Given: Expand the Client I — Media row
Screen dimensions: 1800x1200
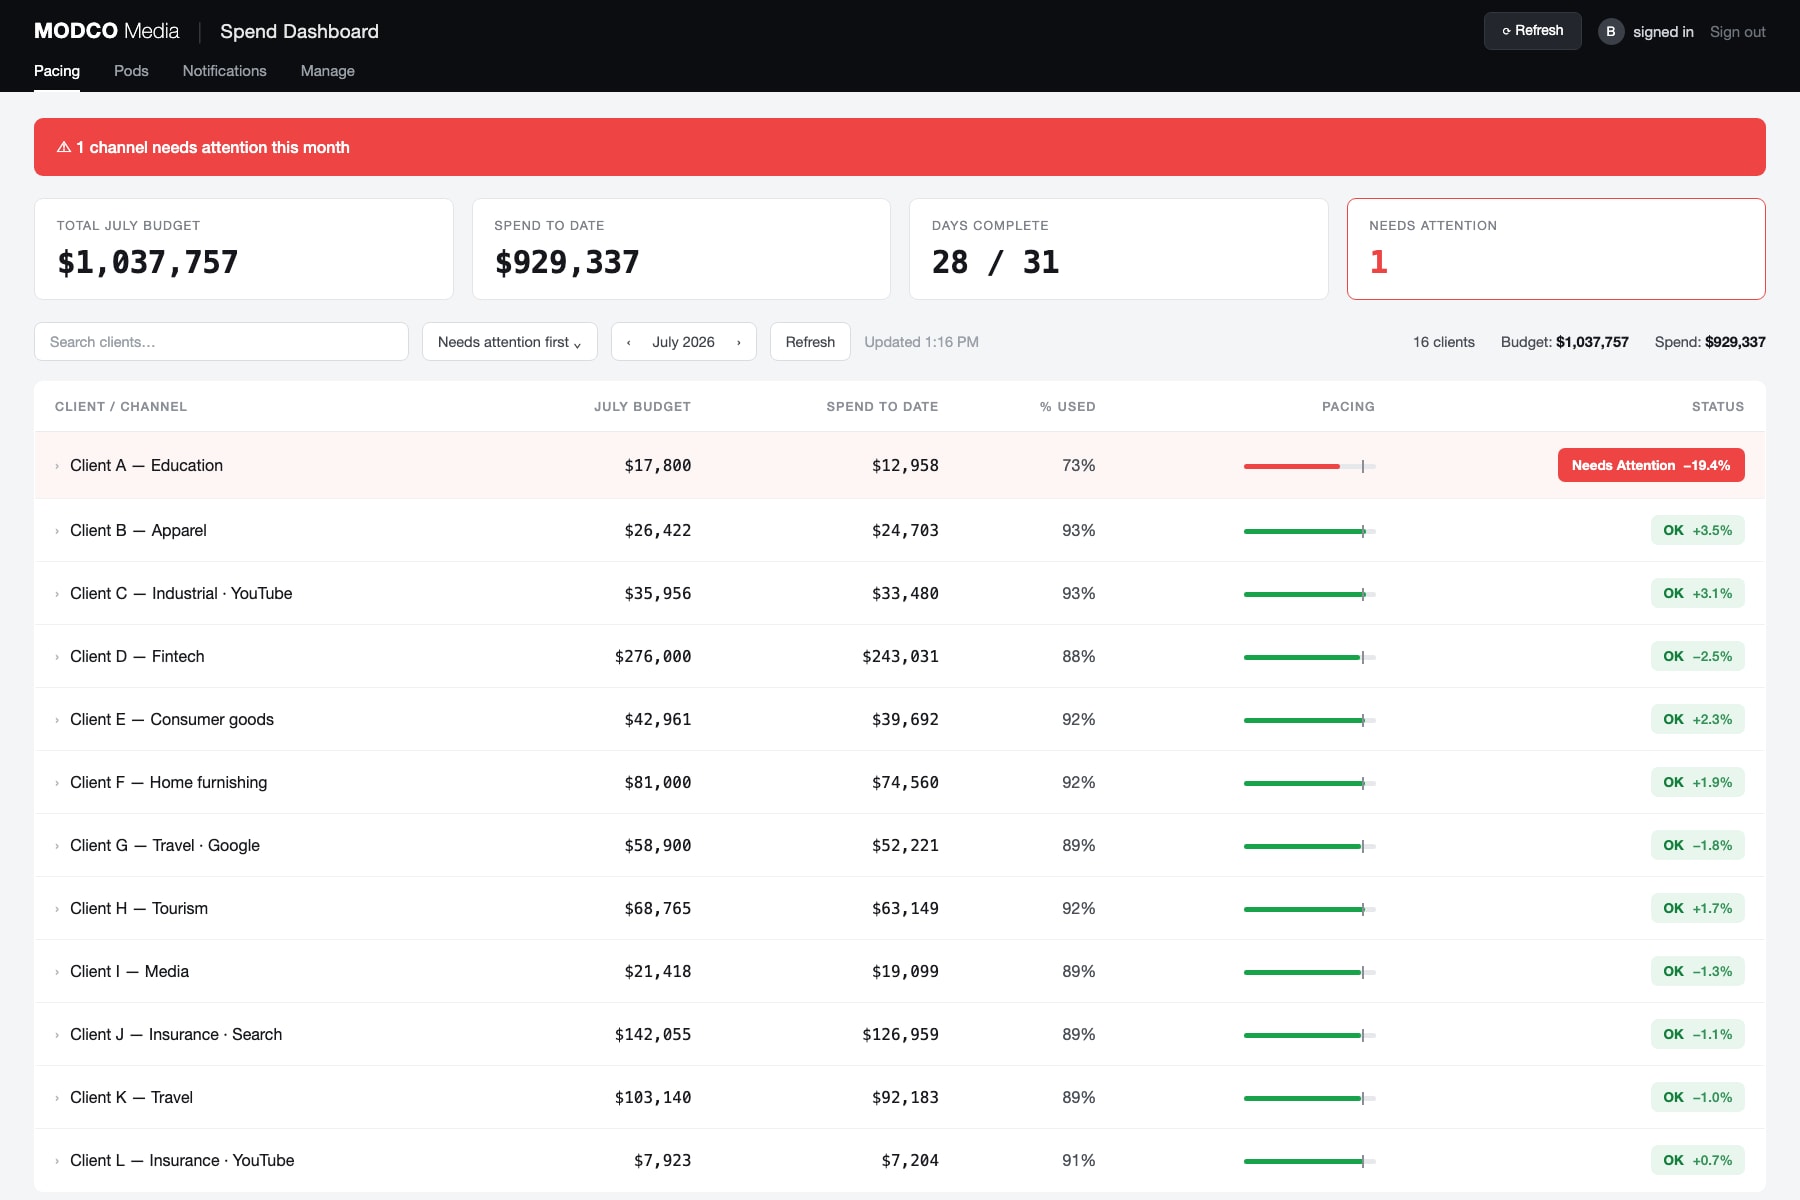Looking at the screenshot, I should pyautogui.click(x=57, y=972).
